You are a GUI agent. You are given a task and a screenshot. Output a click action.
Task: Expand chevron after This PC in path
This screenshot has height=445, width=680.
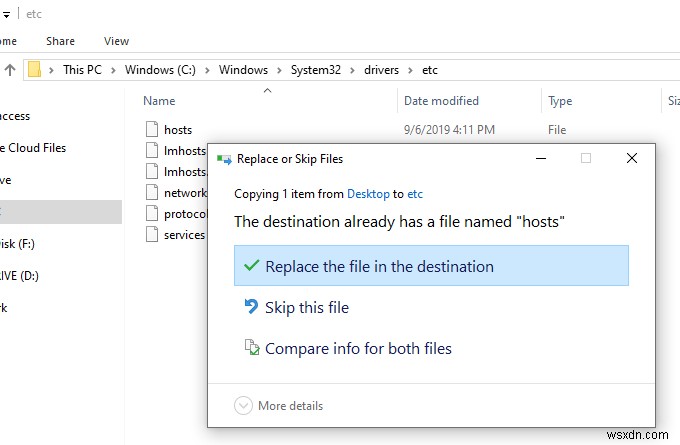(113, 70)
